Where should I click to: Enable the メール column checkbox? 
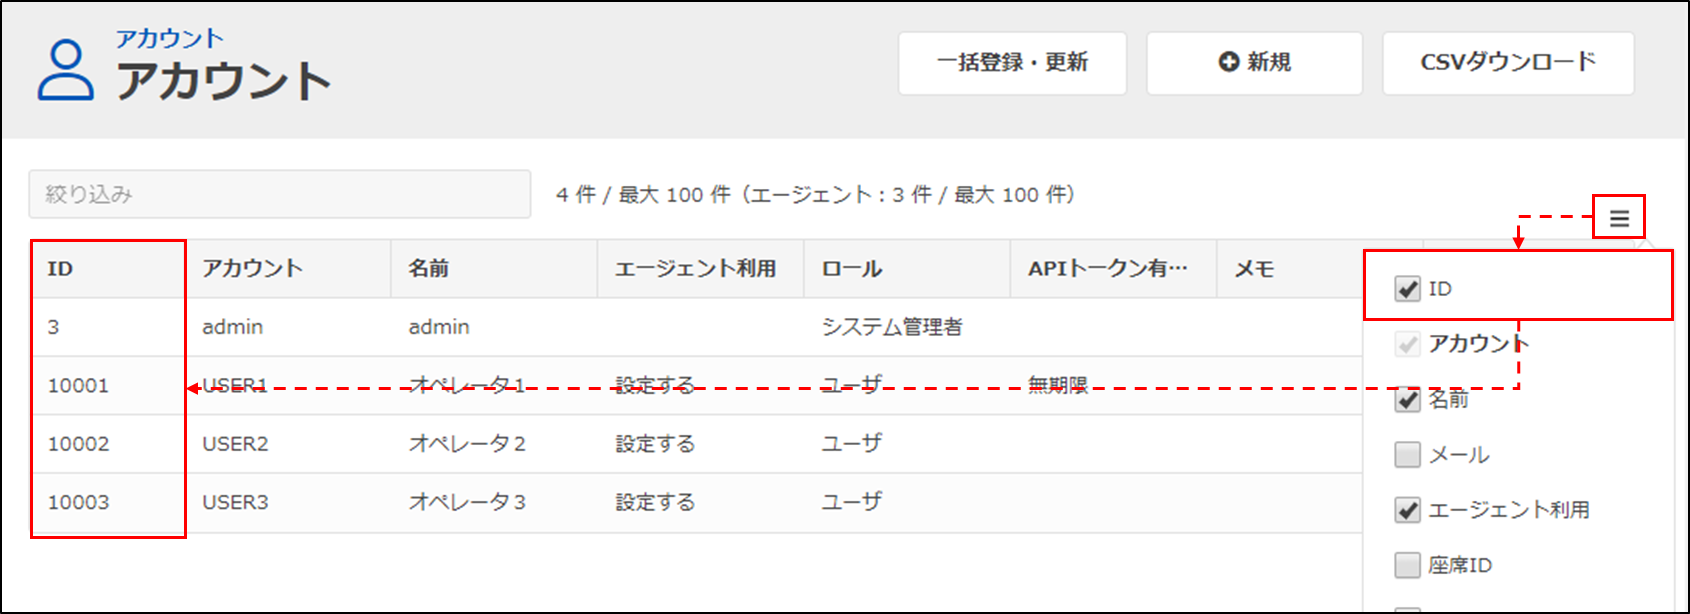pyautogui.click(x=1408, y=455)
